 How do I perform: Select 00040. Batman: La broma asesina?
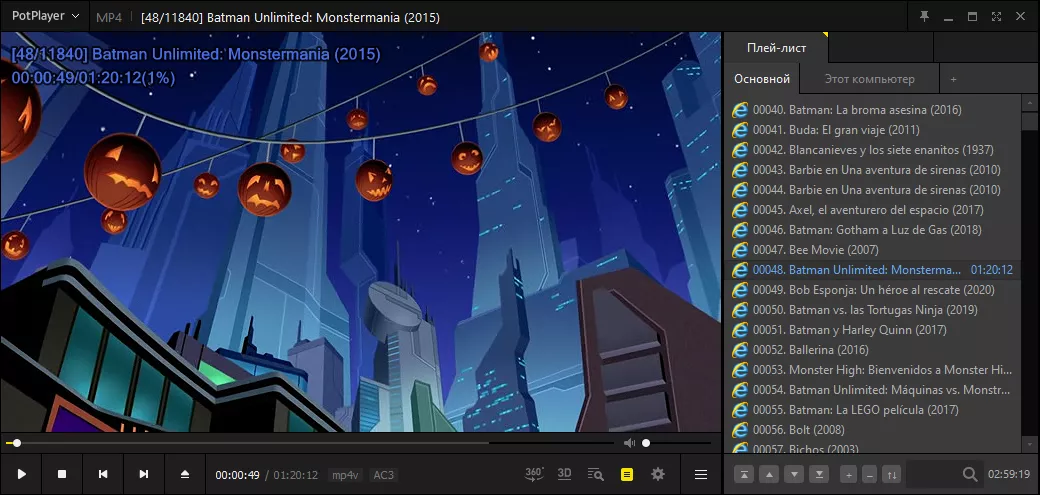coord(873,110)
